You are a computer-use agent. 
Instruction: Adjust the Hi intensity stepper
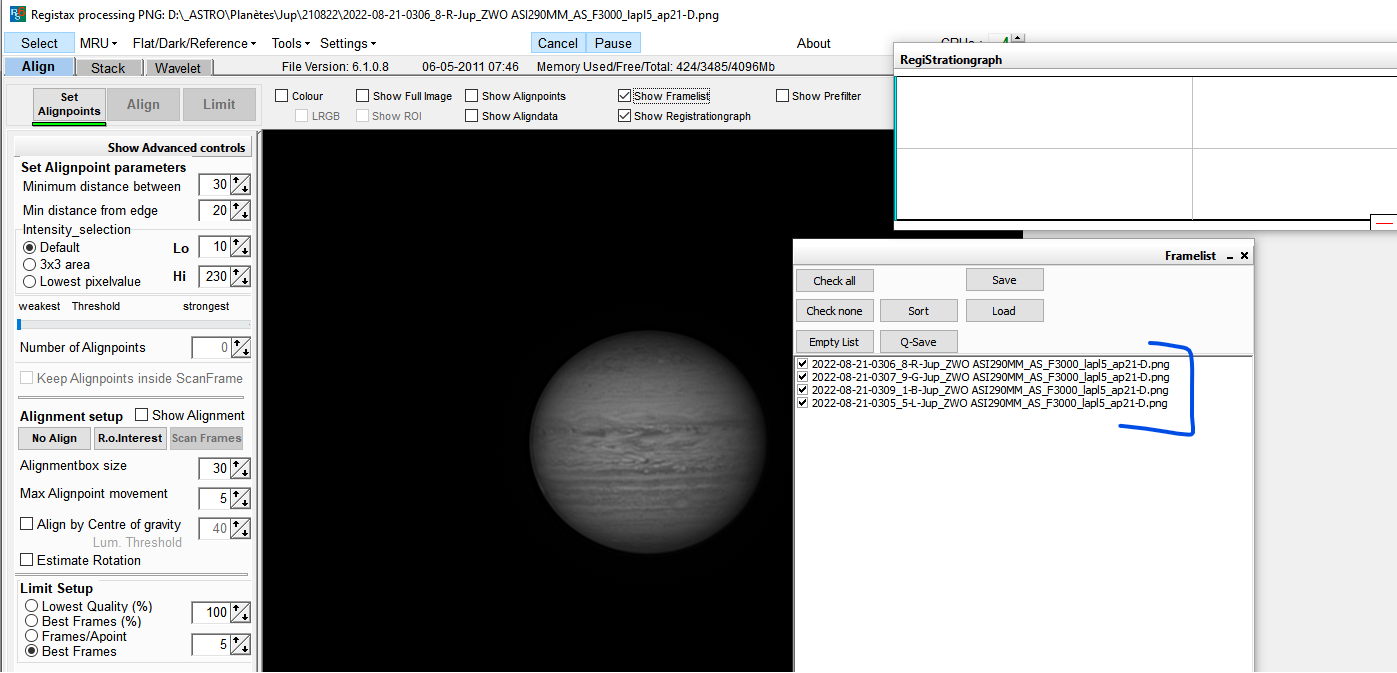240,276
